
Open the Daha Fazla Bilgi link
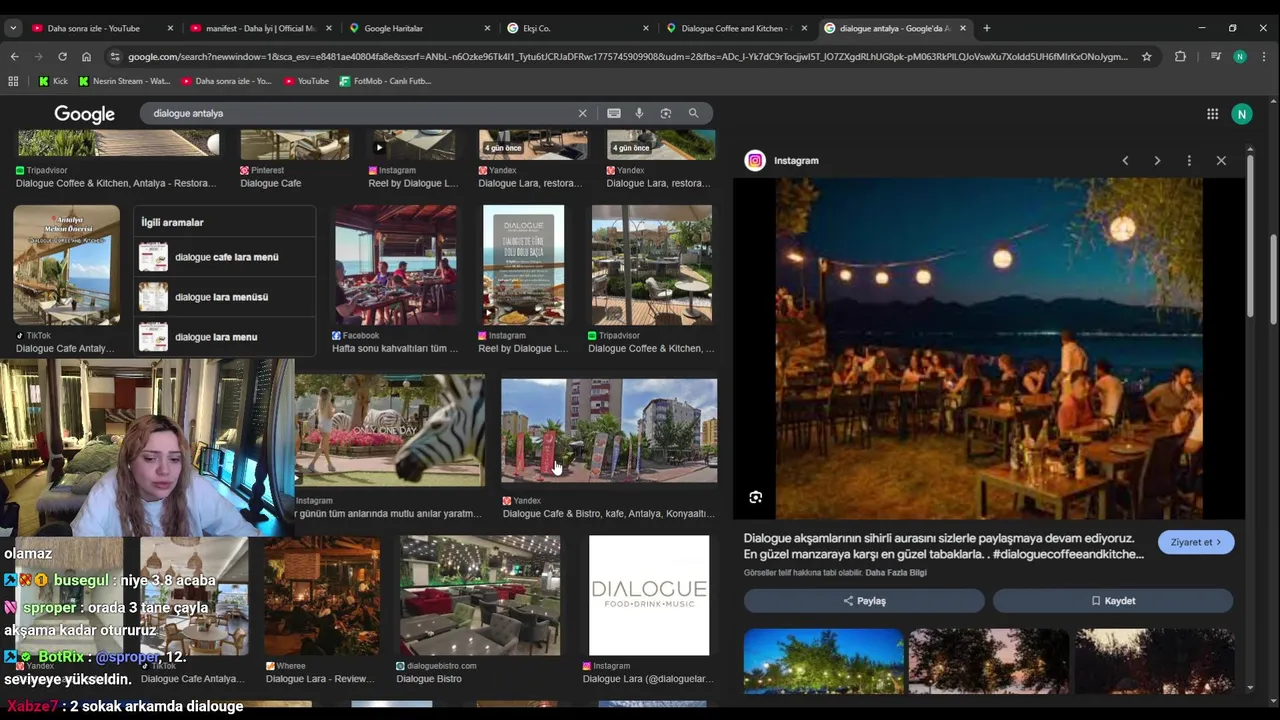[x=896, y=573]
